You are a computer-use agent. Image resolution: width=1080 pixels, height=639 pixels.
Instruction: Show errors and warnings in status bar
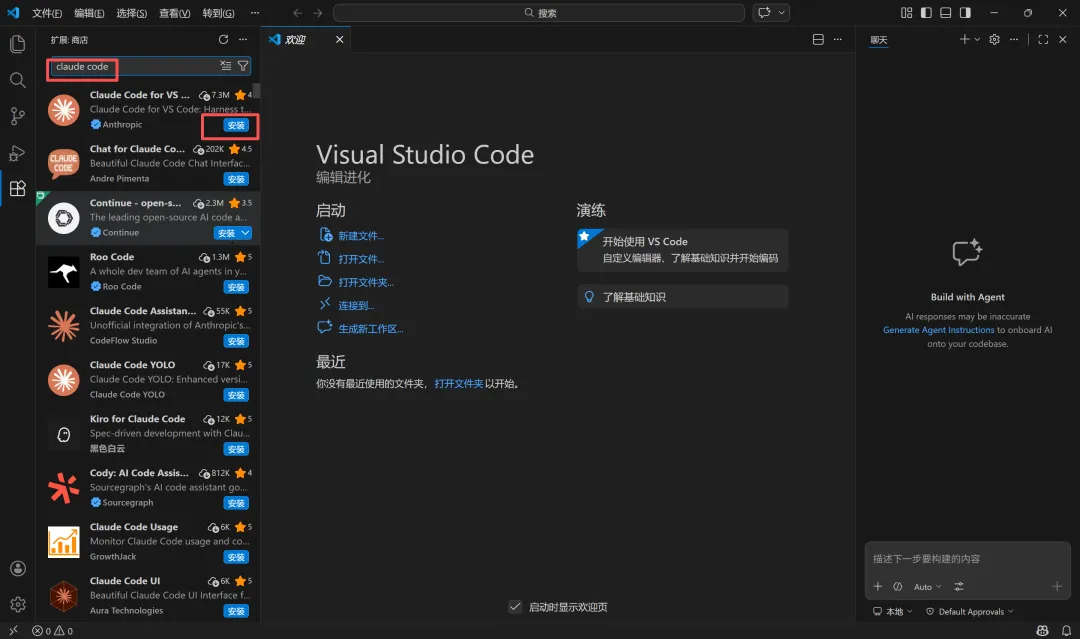pos(52,631)
